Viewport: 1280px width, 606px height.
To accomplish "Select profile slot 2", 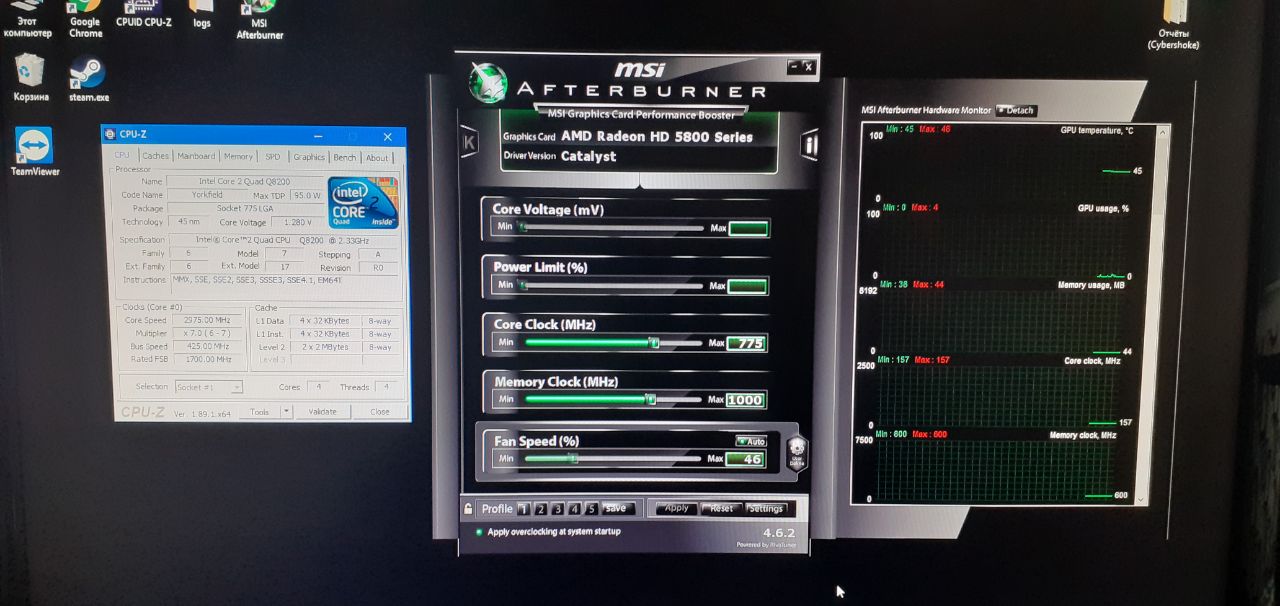I will coord(540,509).
